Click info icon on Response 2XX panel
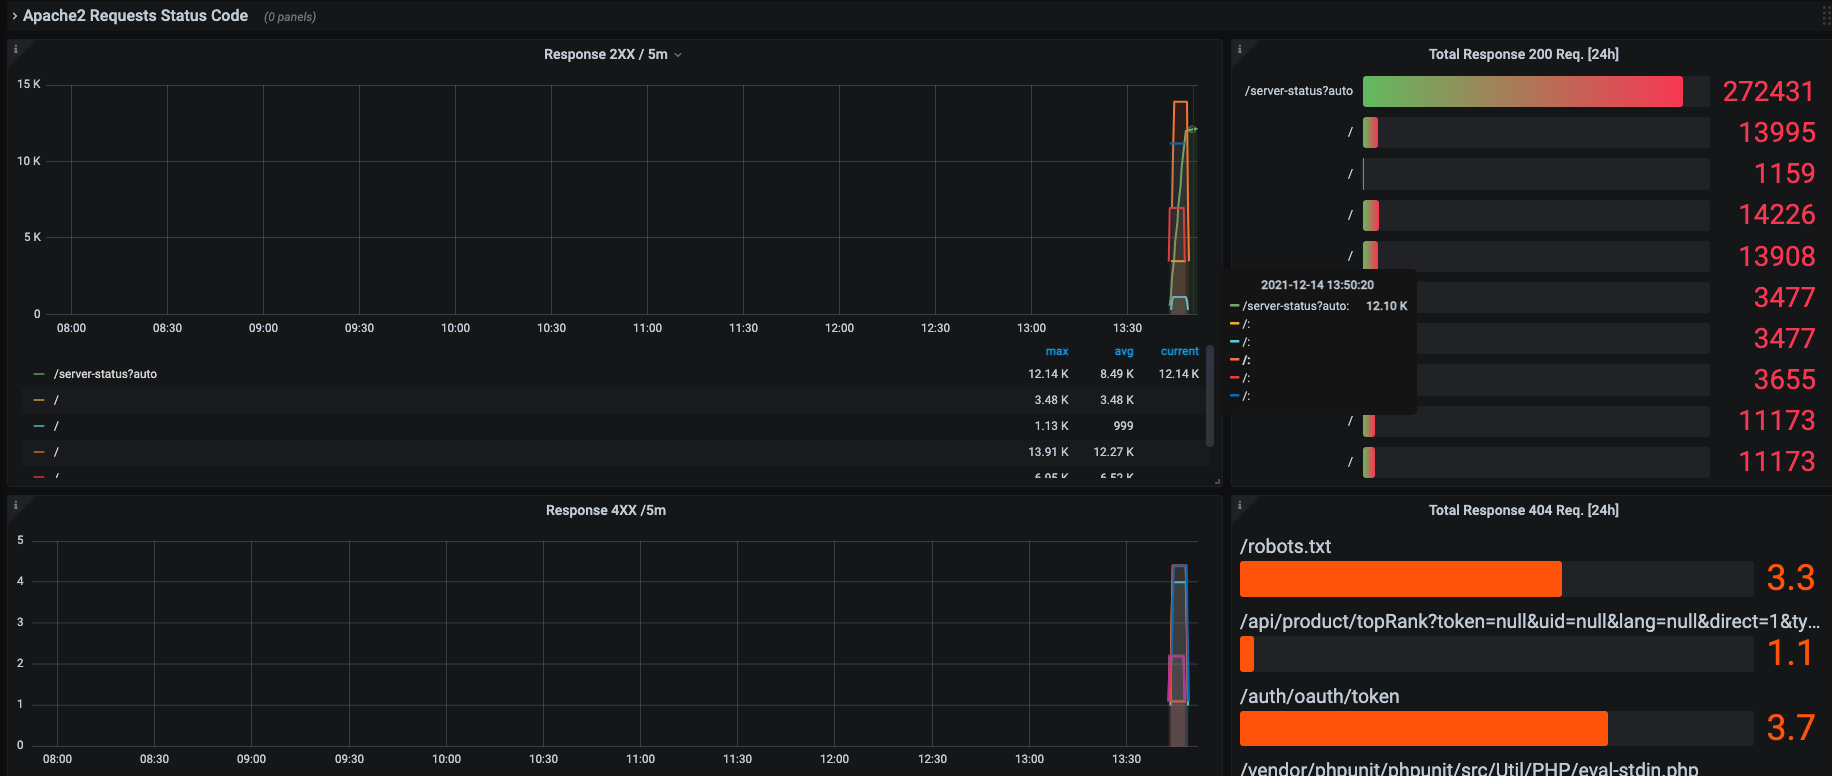 click(15, 49)
